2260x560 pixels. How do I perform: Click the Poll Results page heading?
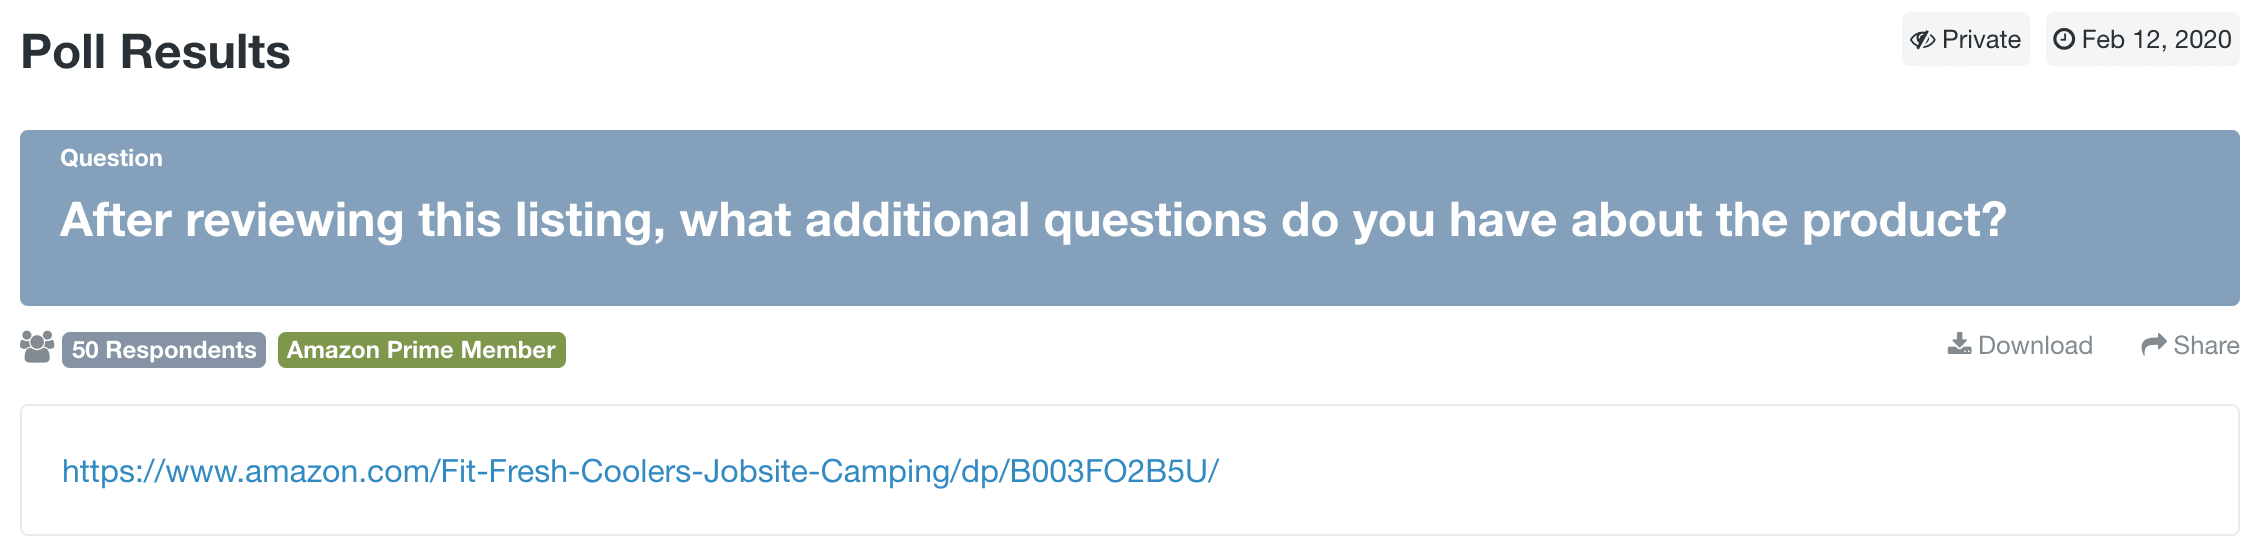(155, 52)
